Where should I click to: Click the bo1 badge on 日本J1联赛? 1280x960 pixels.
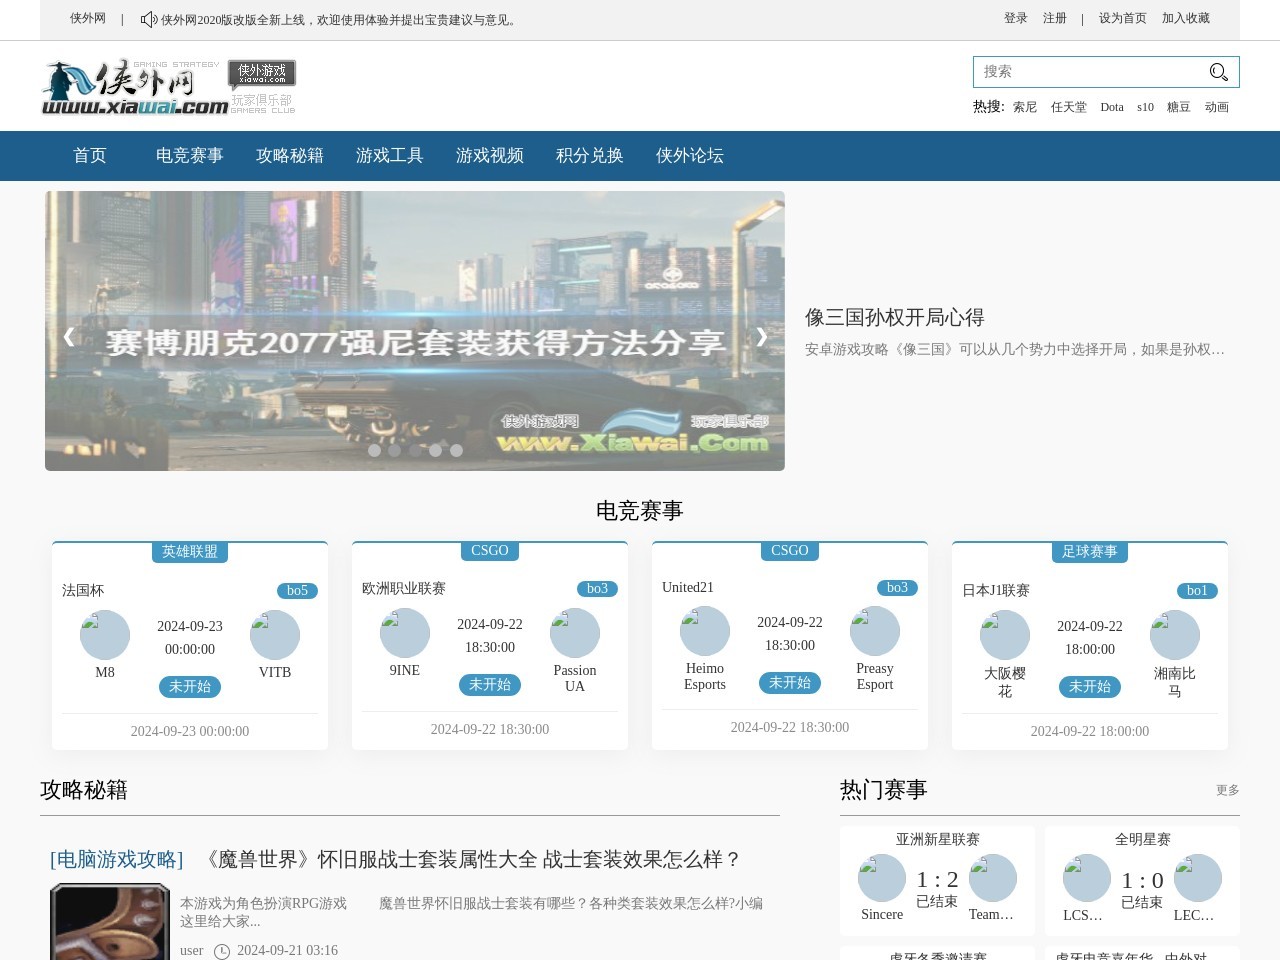tap(1197, 591)
